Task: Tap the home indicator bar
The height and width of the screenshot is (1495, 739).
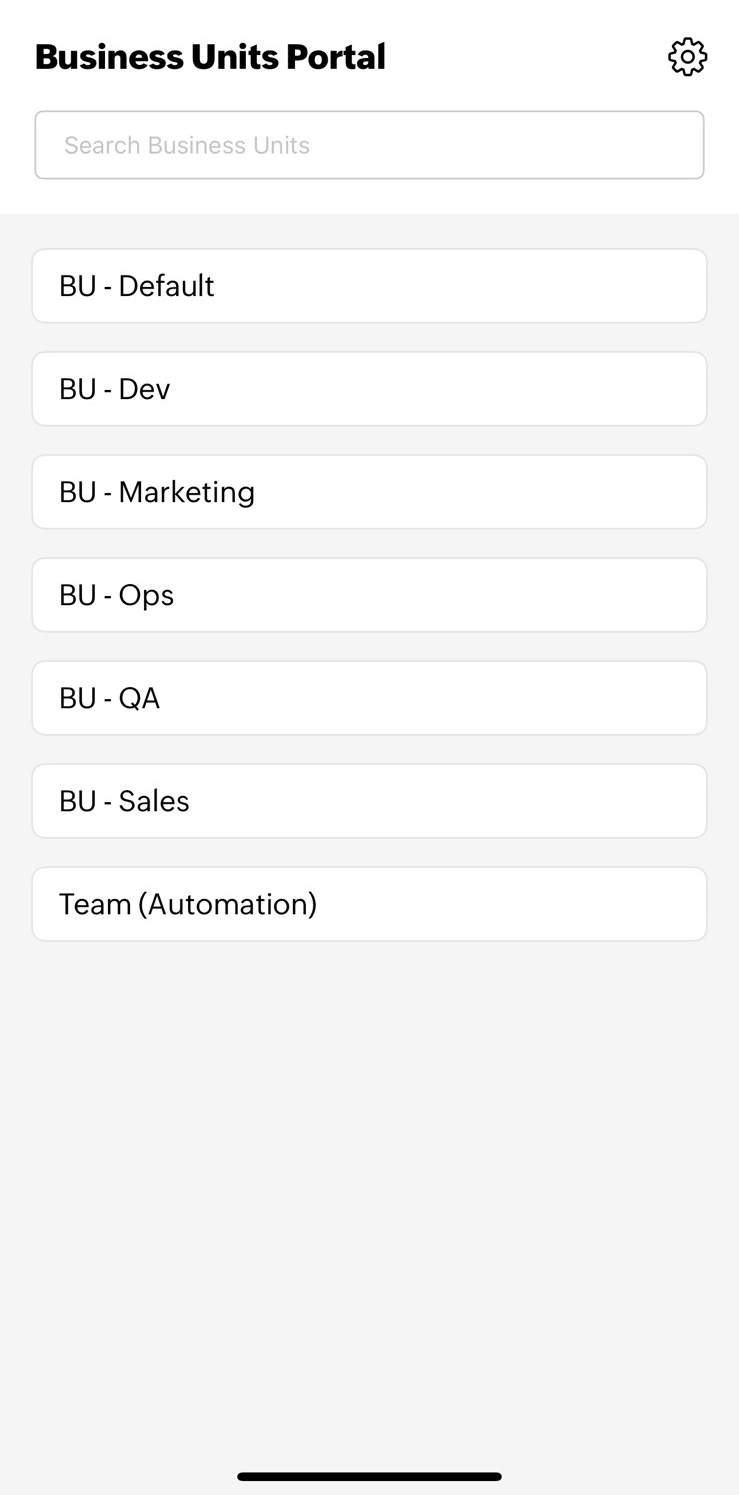Action: pos(369,1476)
